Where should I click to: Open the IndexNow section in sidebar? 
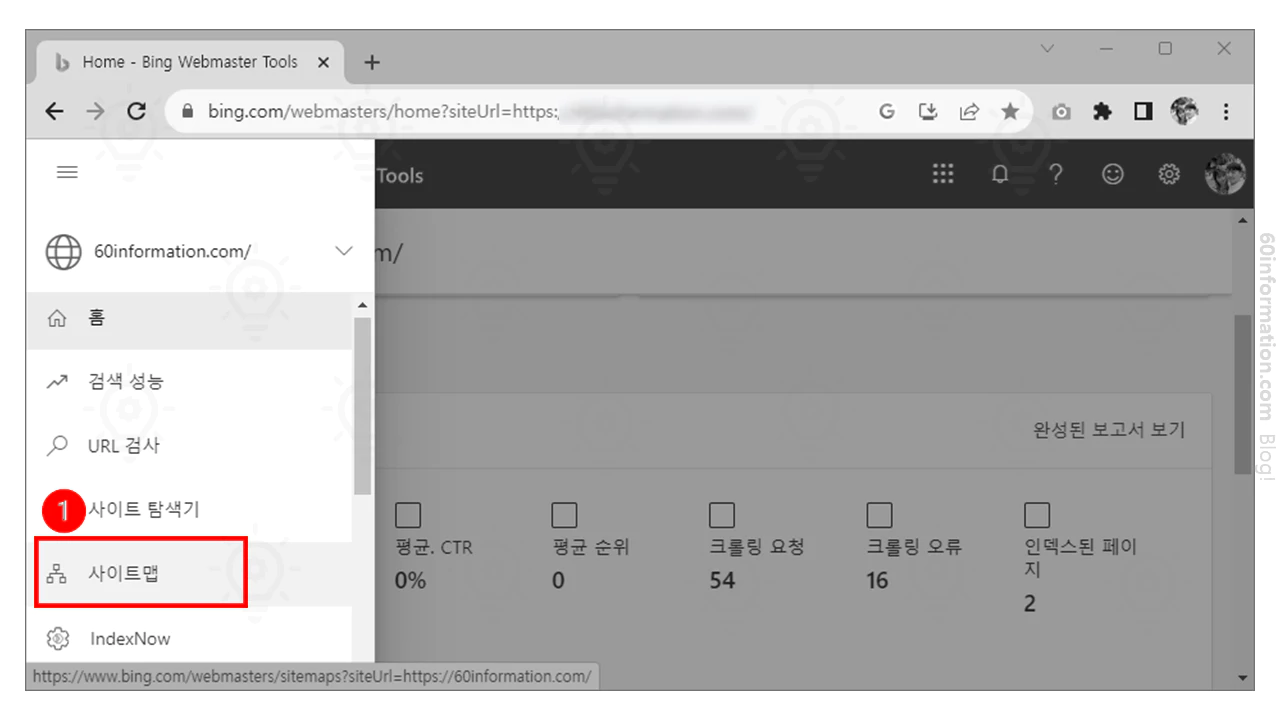131,638
